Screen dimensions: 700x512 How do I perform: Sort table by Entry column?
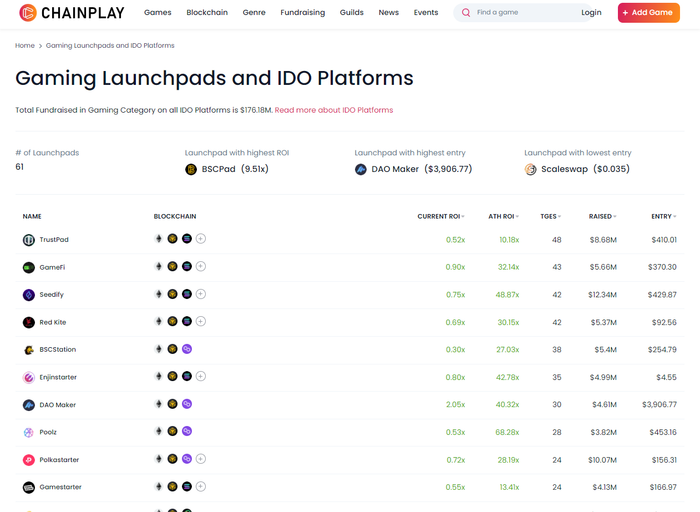(664, 216)
